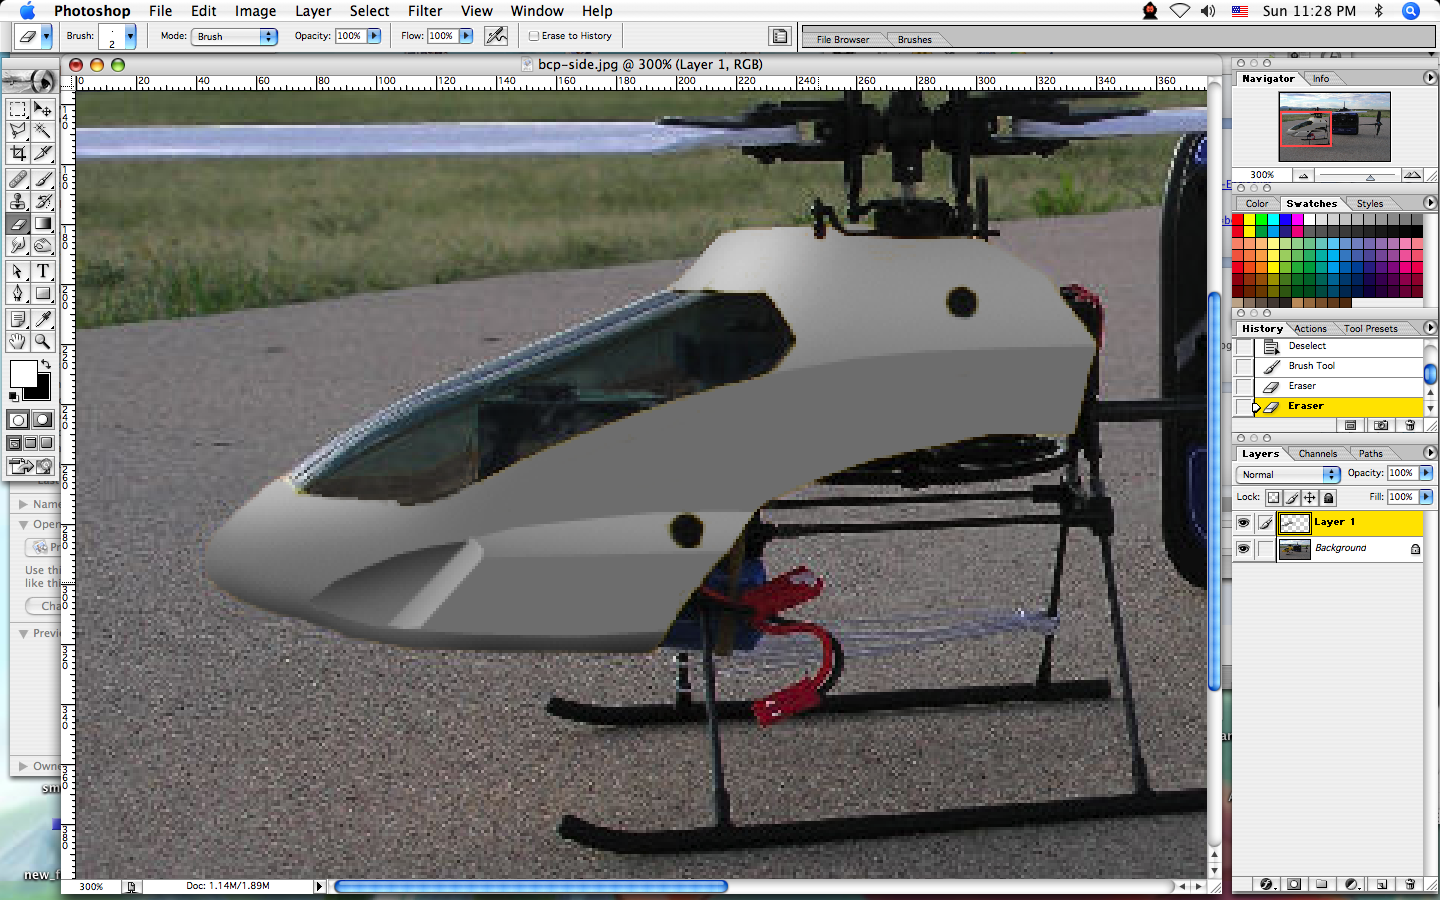Select the Type tool
This screenshot has height=900, width=1440.
[x=43, y=272]
